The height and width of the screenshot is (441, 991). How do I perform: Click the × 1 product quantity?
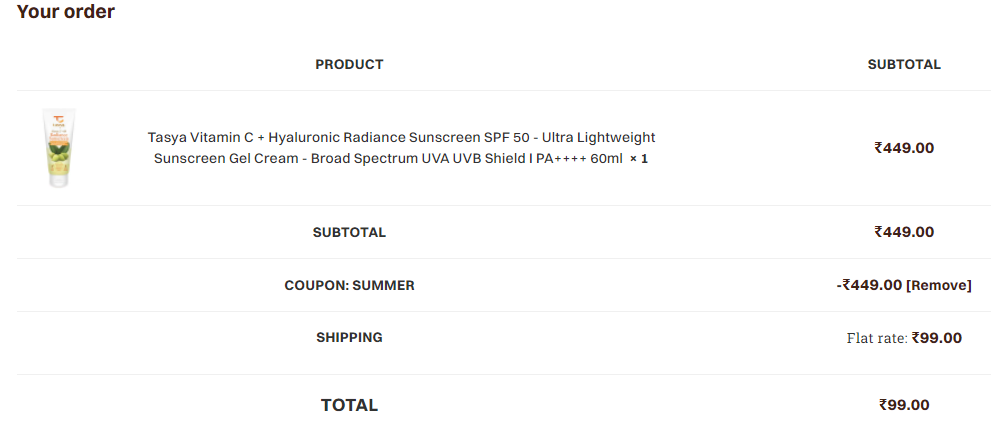[x=638, y=159]
